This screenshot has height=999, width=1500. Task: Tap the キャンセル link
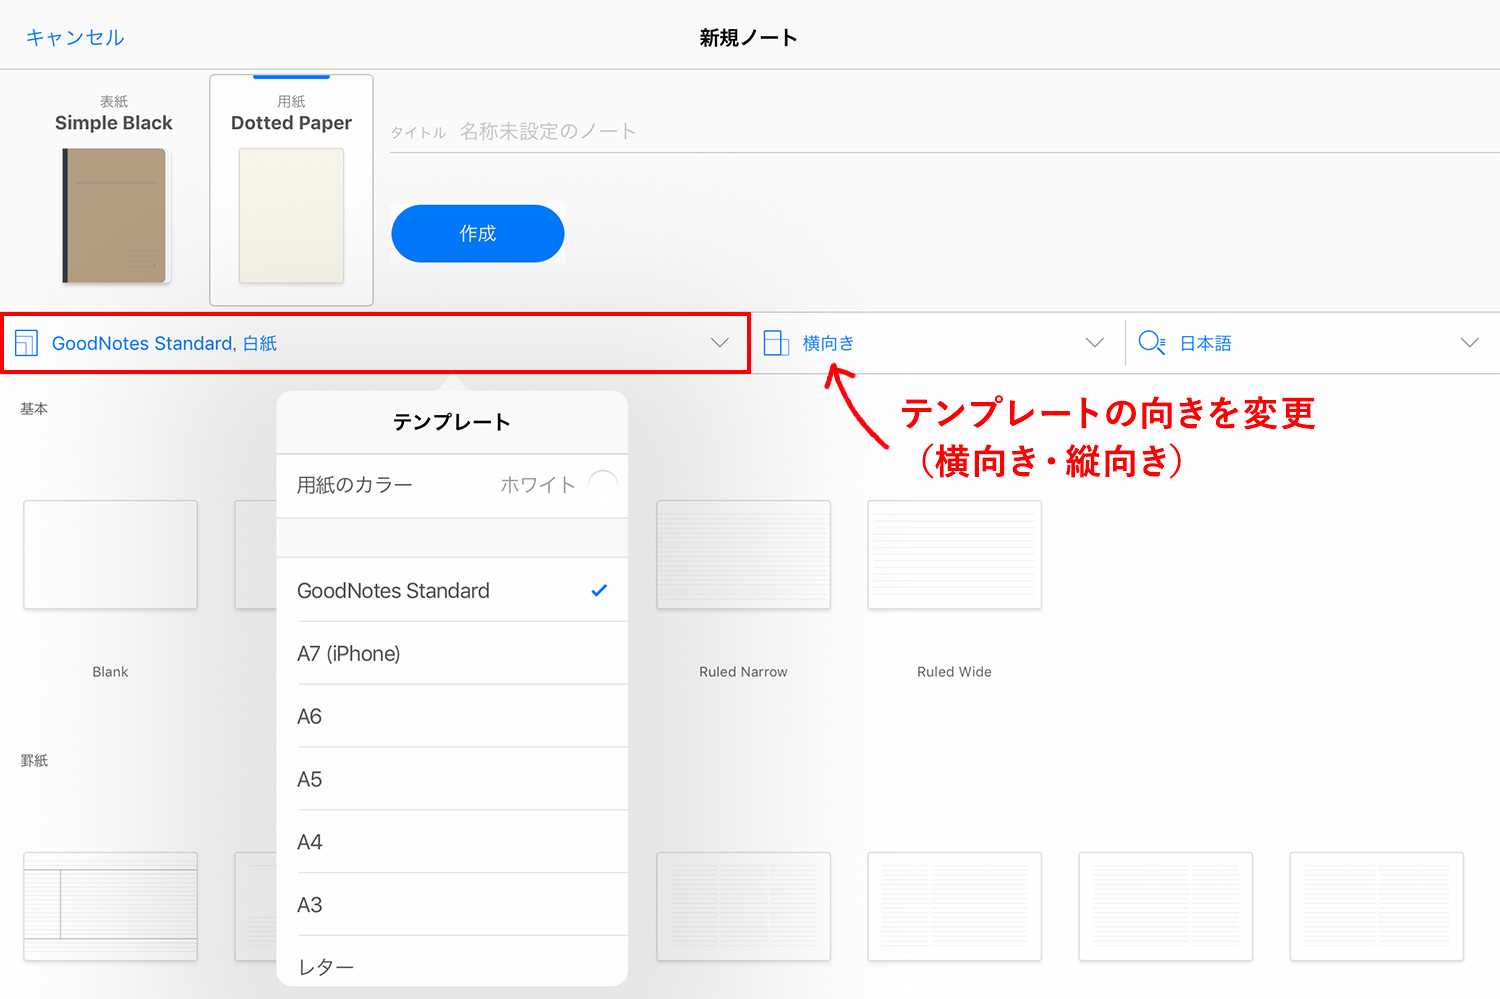pos(75,38)
